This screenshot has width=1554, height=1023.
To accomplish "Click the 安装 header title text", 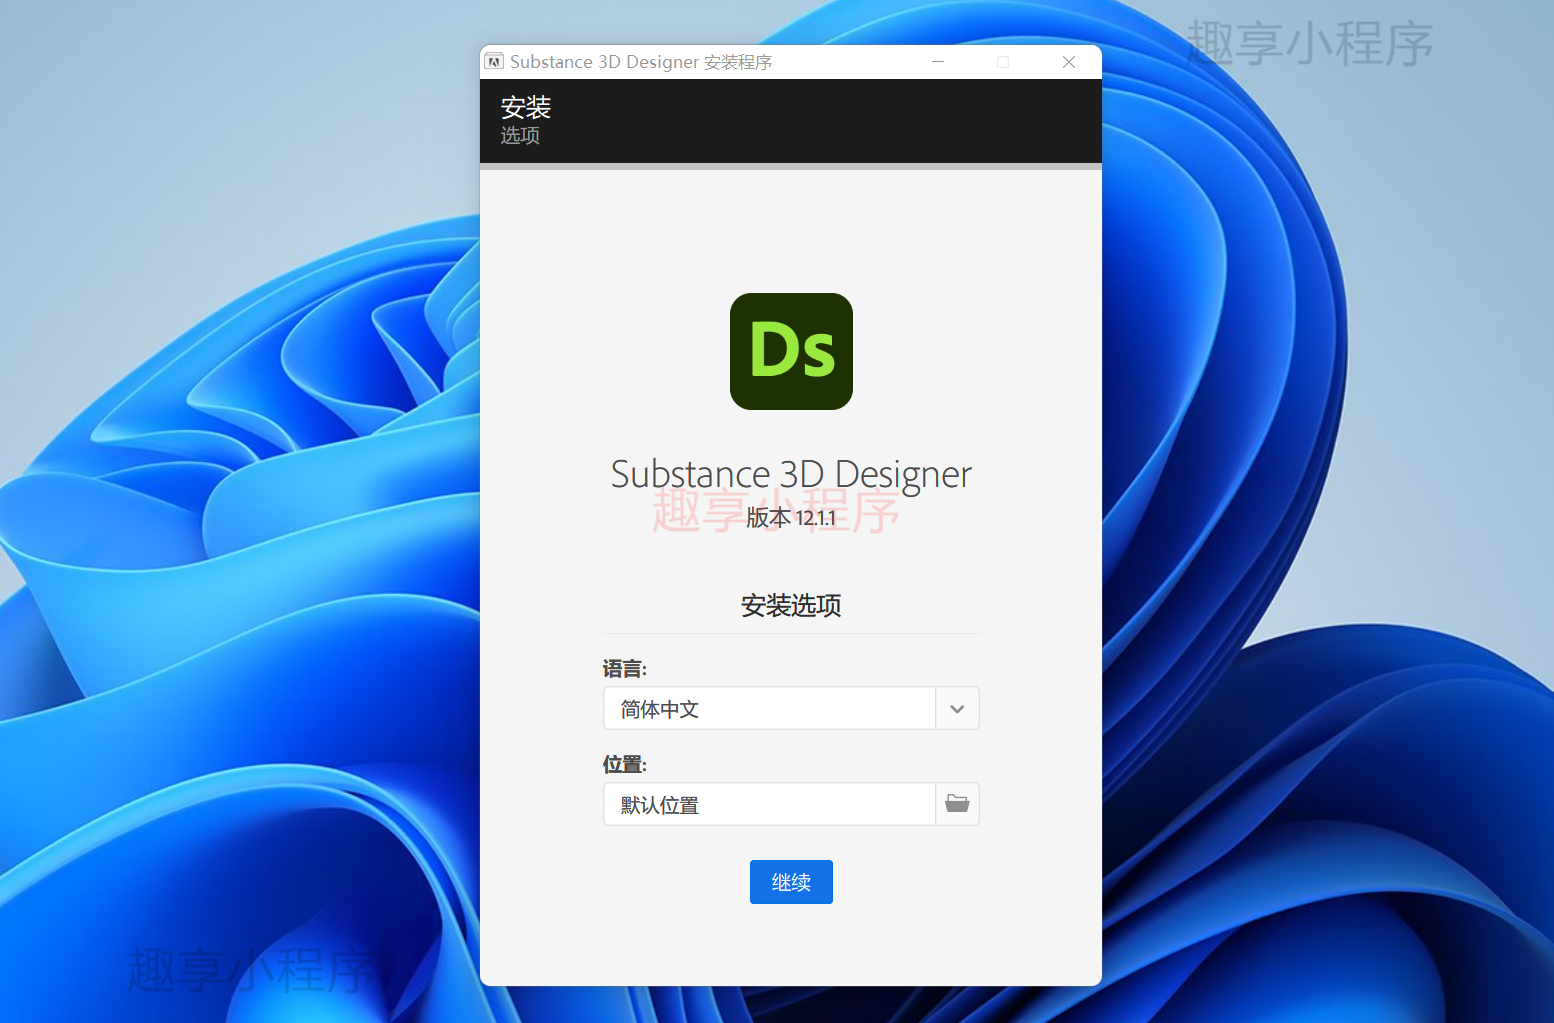I will 526,107.
